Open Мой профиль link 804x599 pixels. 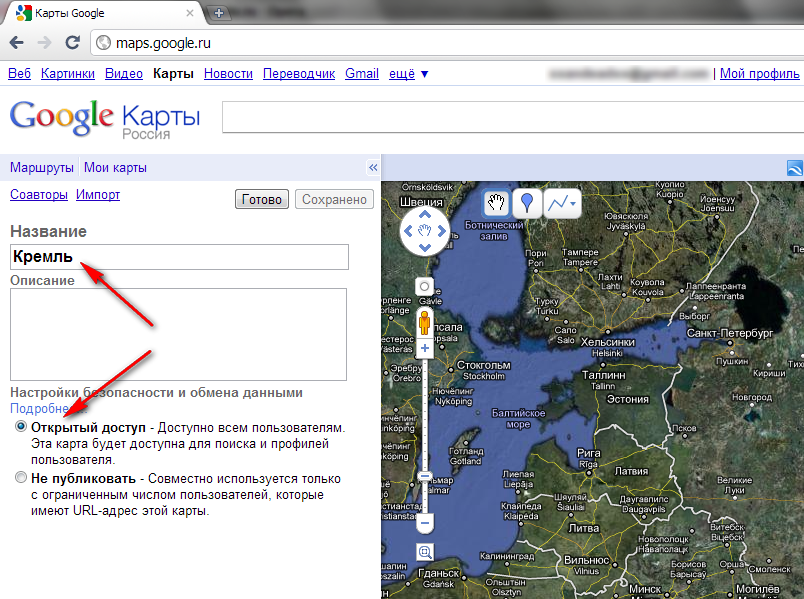click(x=759, y=74)
